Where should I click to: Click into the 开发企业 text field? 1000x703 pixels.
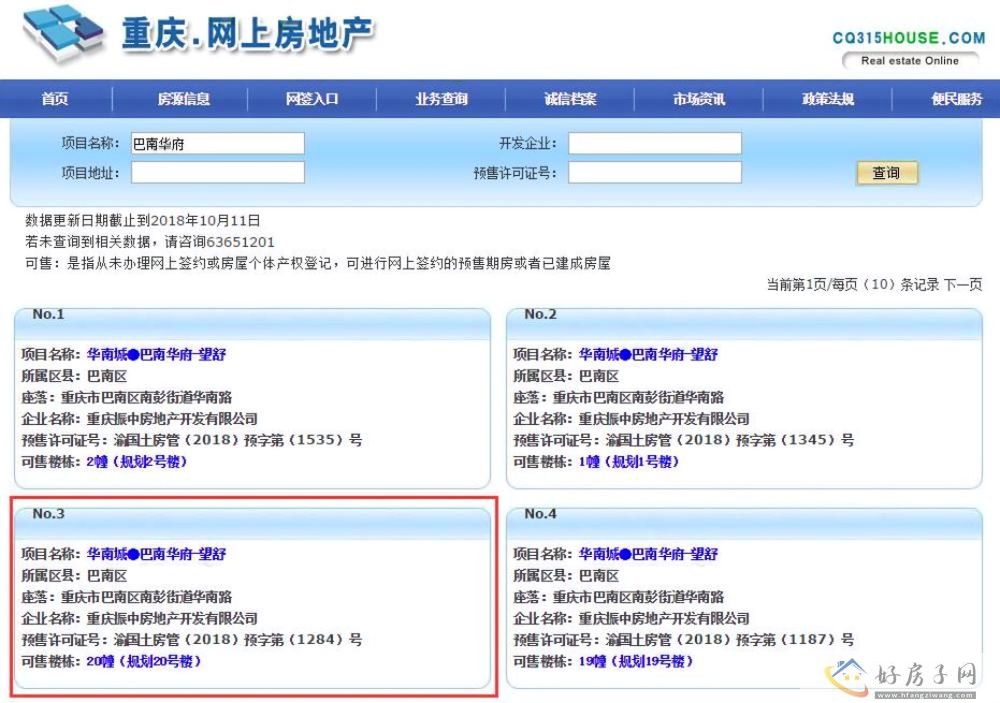click(x=655, y=144)
